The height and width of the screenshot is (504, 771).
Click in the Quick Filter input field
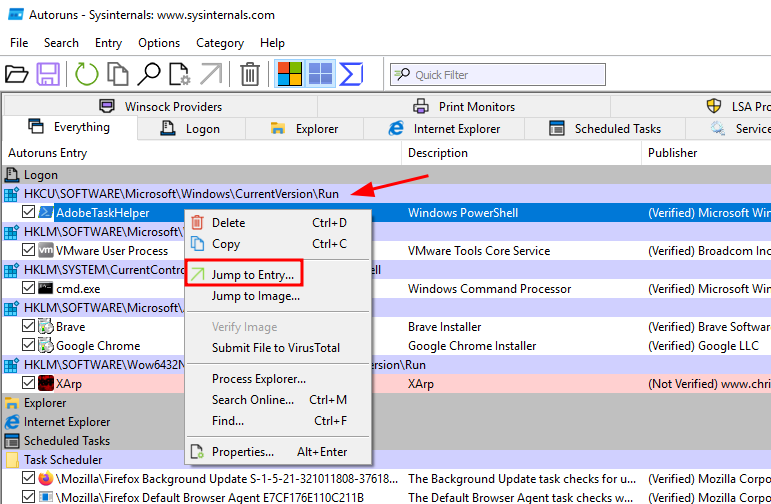tap(498, 74)
